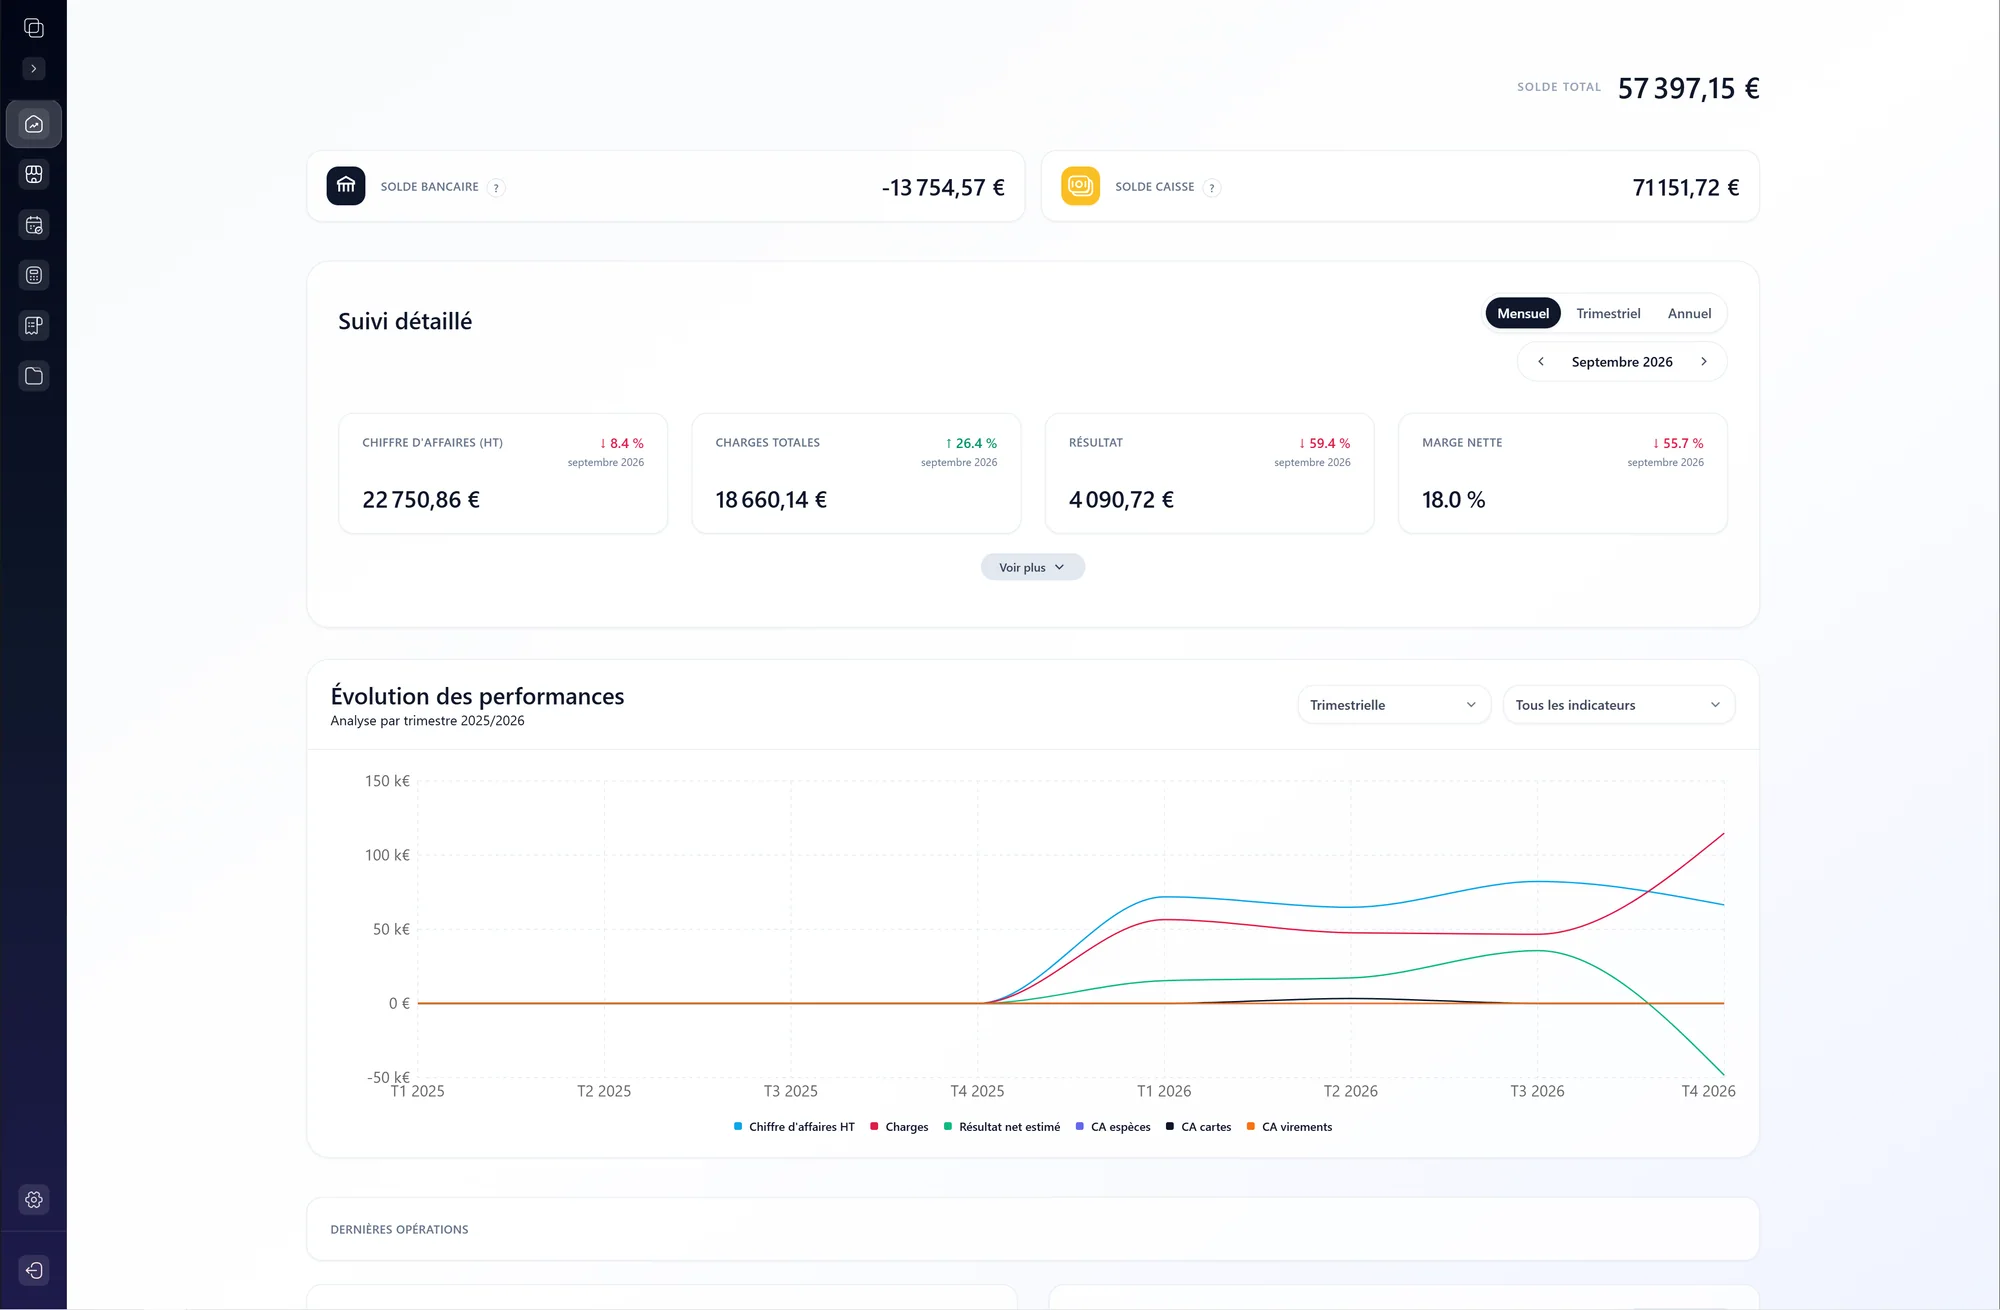2000x1310 pixels.
Task: Open the Trimestrielle period dropdown
Action: tap(1393, 705)
